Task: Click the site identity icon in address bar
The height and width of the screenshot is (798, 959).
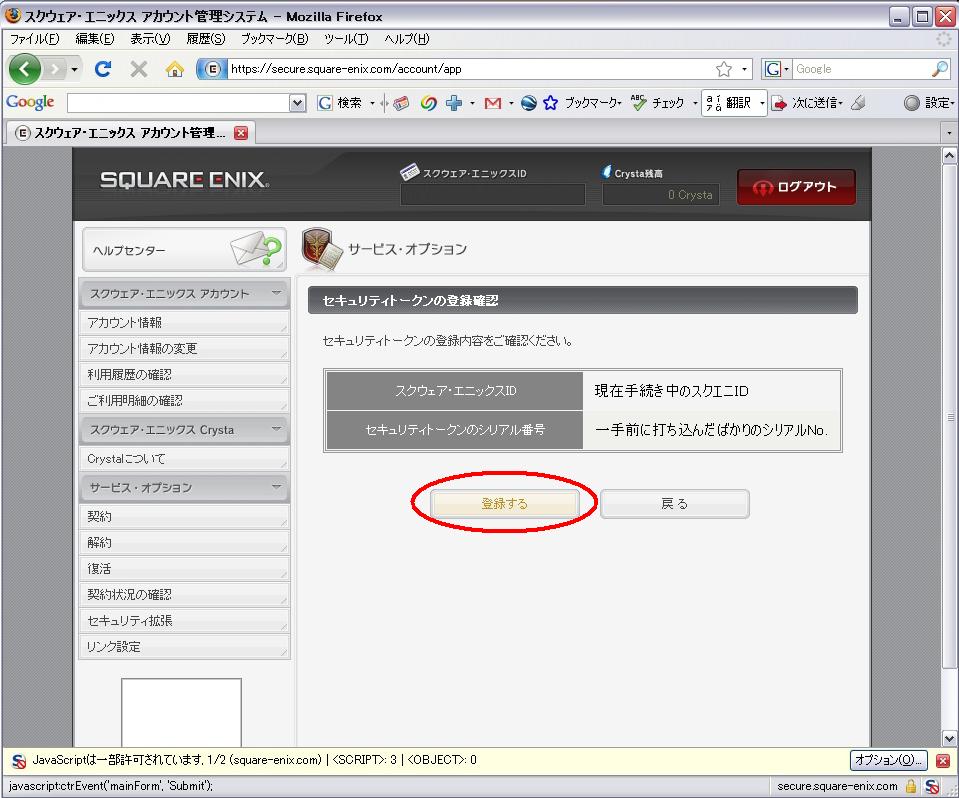Action: coord(211,69)
